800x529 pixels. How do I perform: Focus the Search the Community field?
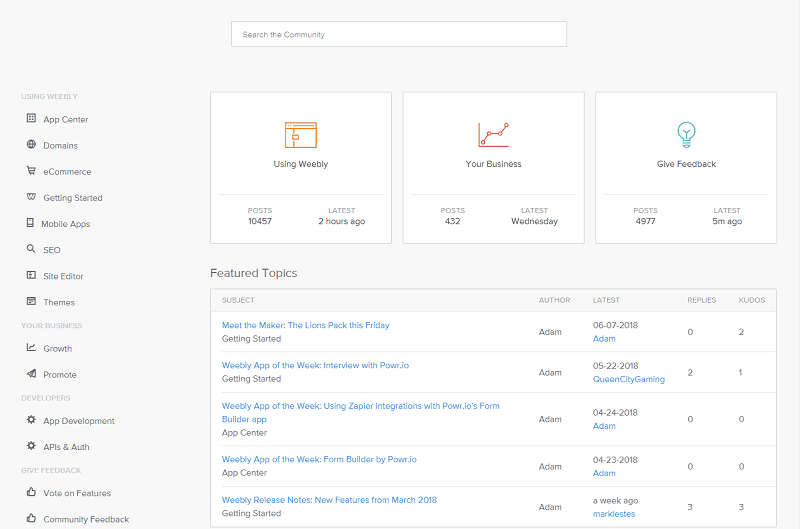[x=398, y=34]
